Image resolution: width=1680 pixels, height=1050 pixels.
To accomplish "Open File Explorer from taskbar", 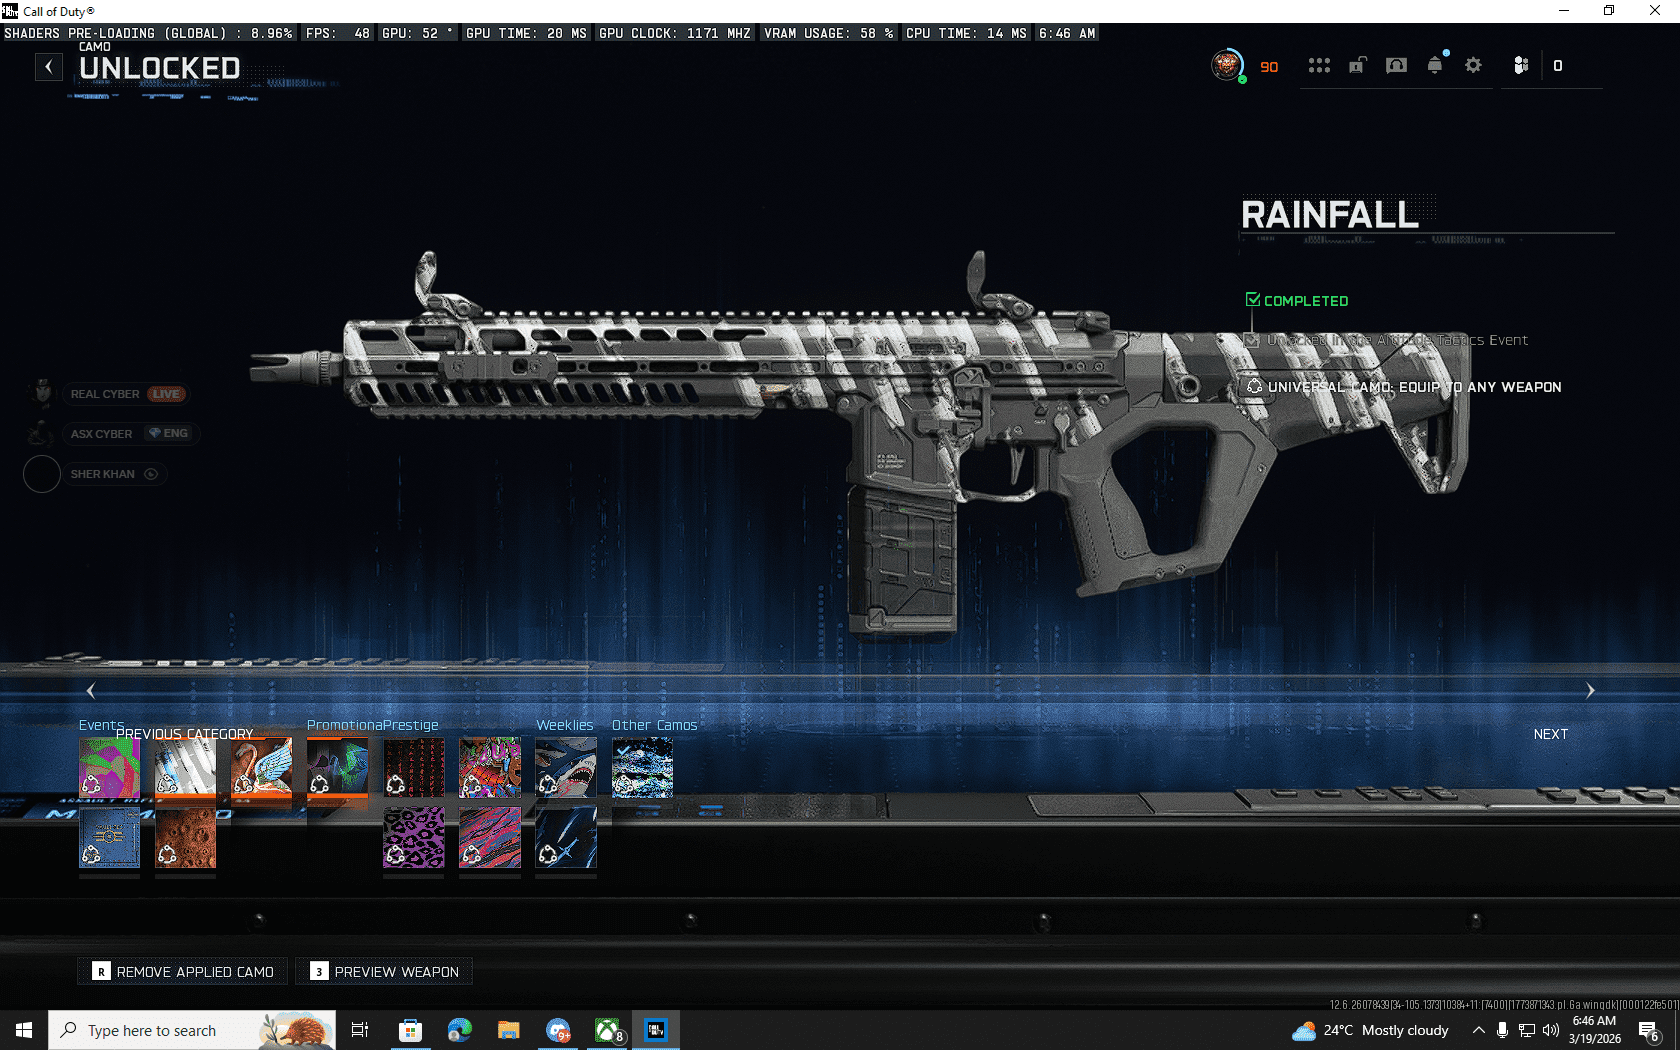I will [508, 1030].
